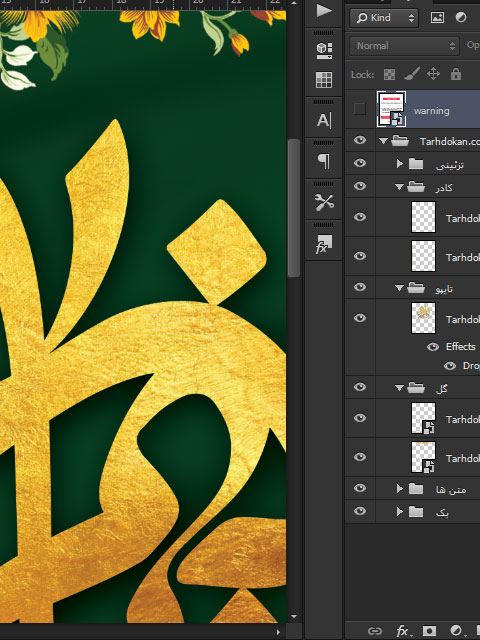Hide the گل group
This screenshot has height=640, width=480.
360,387
